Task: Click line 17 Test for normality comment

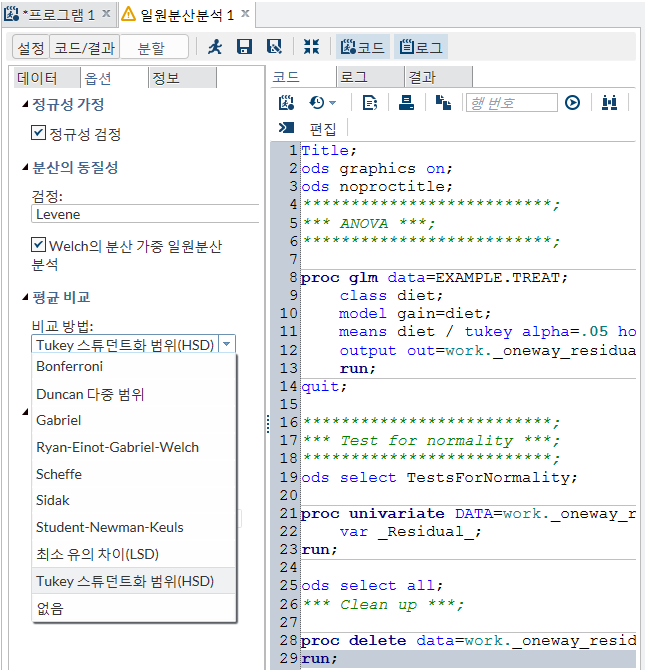Action: (431, 440)
